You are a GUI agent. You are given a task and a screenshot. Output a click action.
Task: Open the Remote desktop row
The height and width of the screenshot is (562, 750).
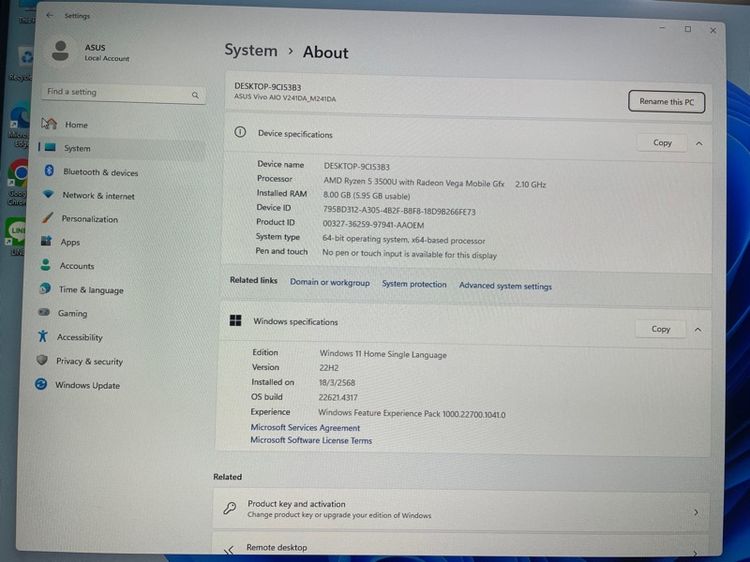coord(461,546)
